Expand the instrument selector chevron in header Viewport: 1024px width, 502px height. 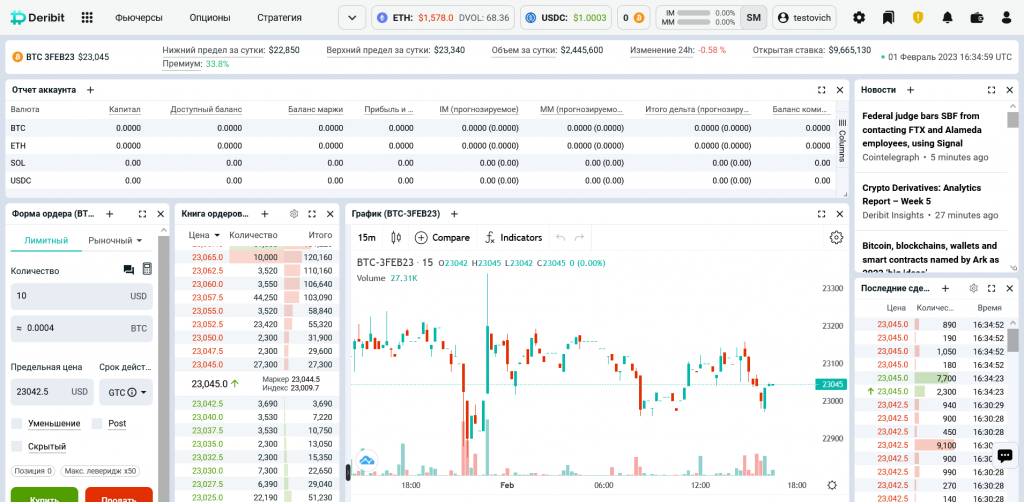point(352,17)
